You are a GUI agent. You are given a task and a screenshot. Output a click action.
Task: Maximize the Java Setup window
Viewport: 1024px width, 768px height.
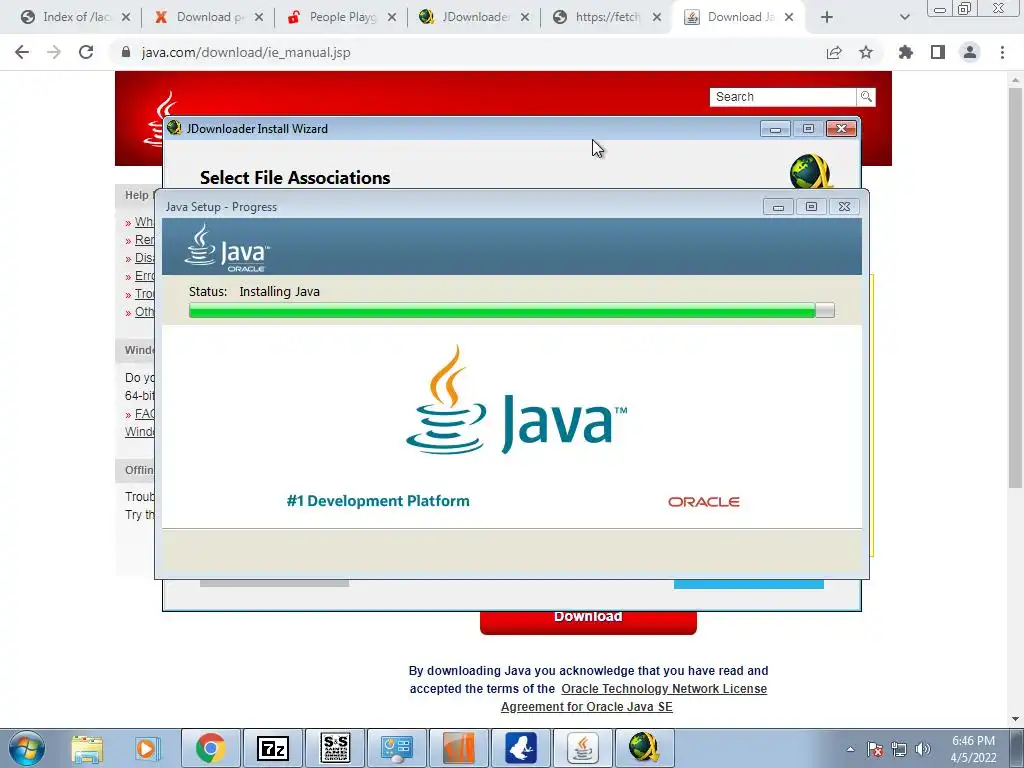pos(811,207)
